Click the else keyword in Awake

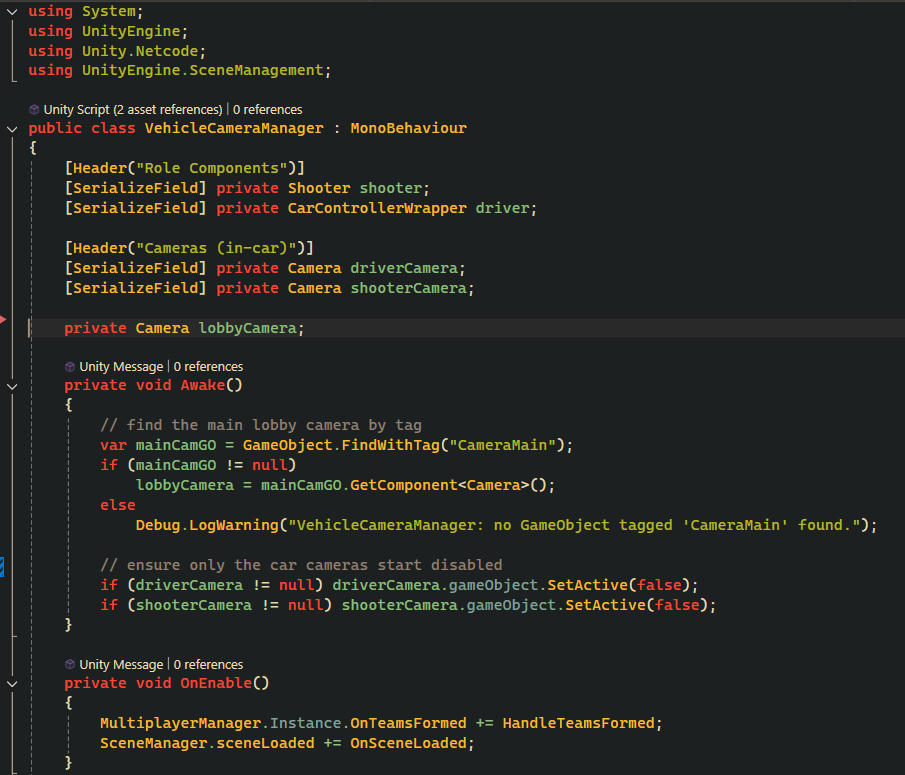coord(118,506)
